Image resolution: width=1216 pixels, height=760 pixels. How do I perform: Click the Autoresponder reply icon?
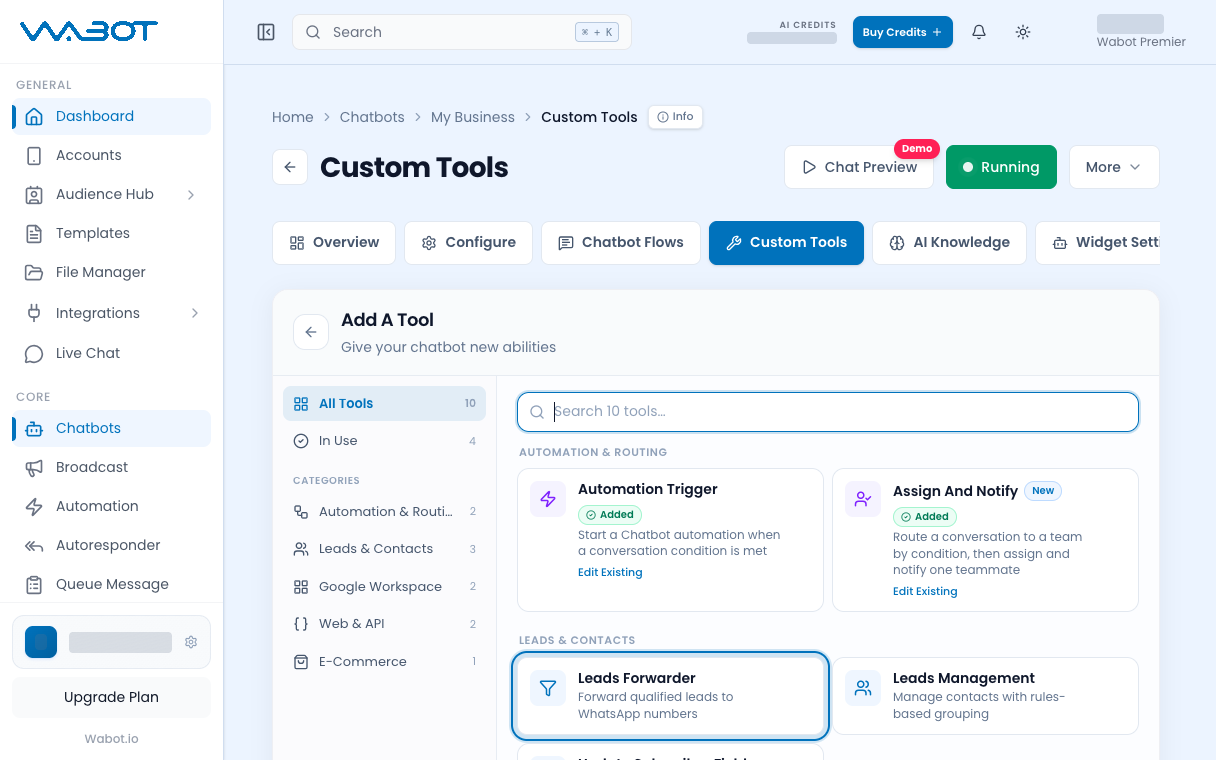pos(34,545)
